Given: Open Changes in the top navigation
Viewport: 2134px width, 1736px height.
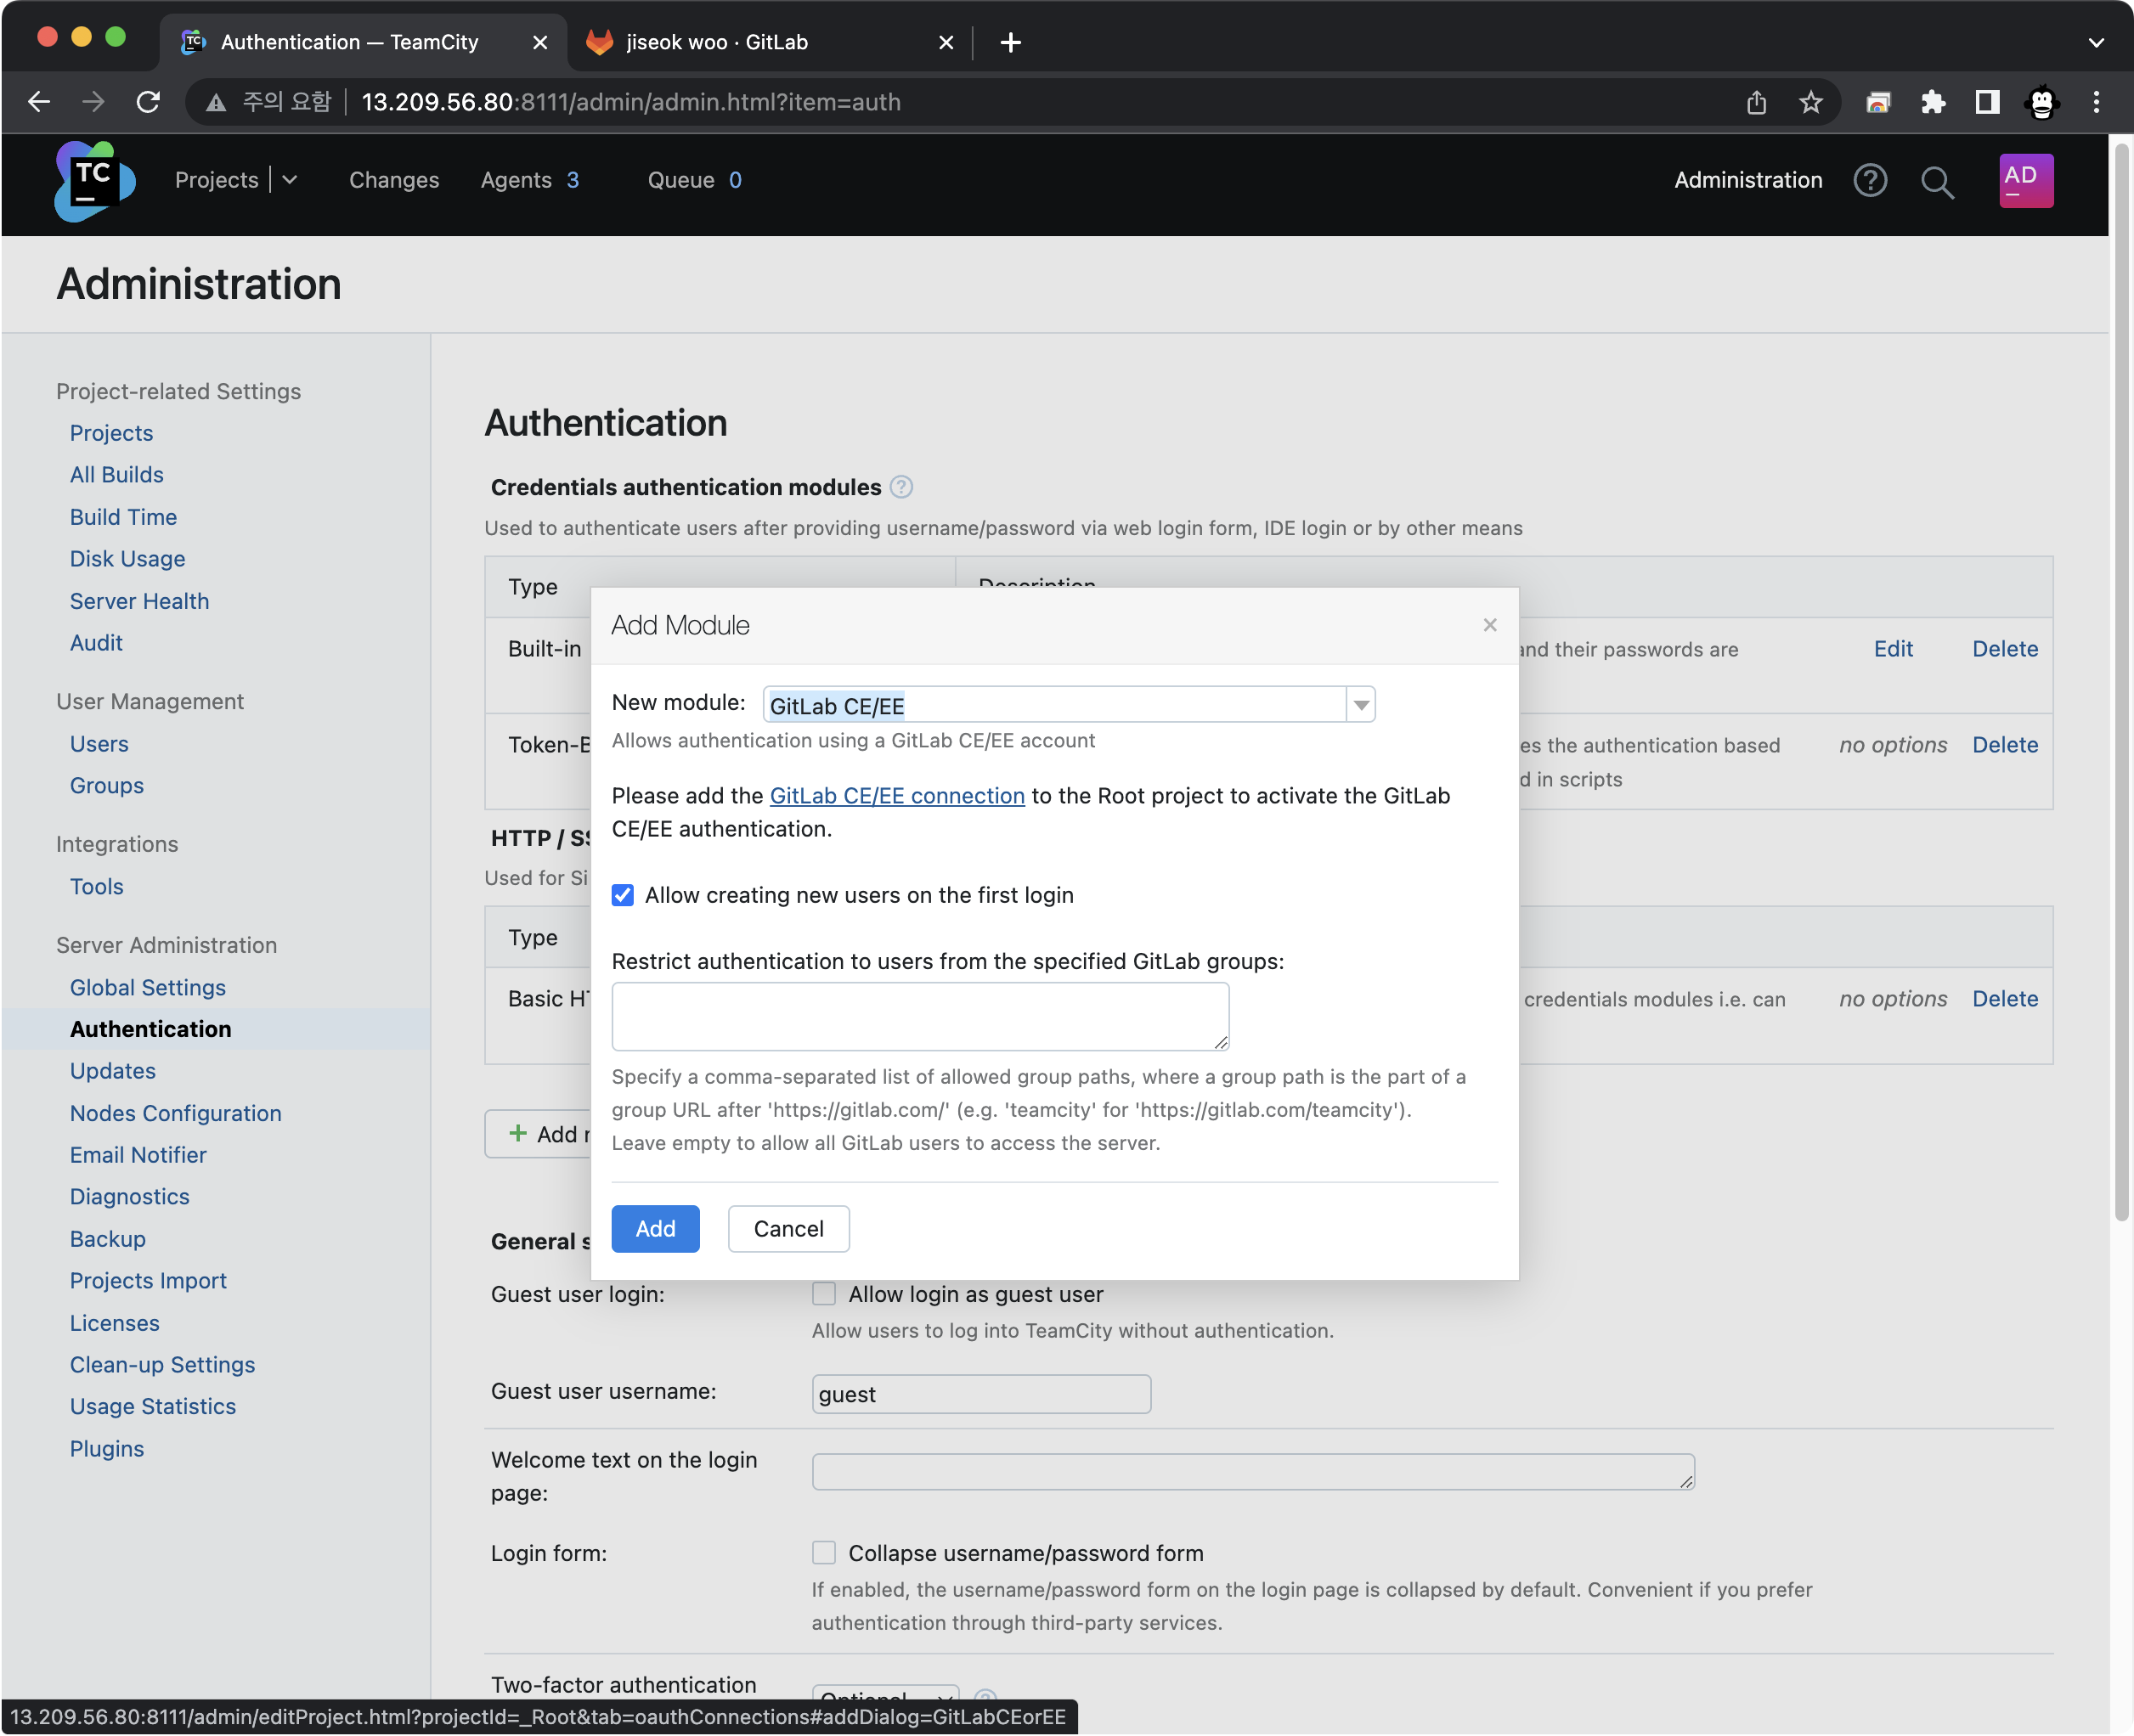Looking at the screenshot, I should coord(393,180).
